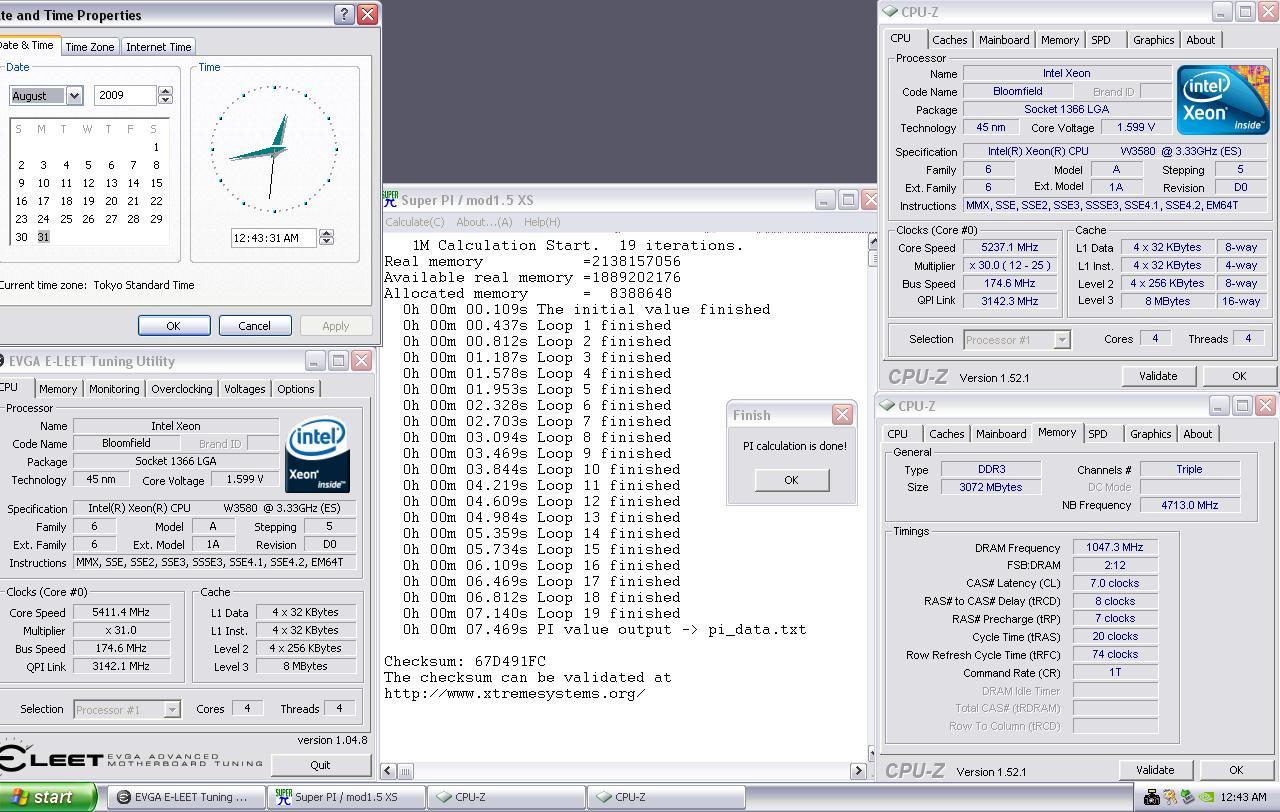The image size is (1280, 812).
Task: Click the top CPU-Z window title icon
Action: point(889,12)
